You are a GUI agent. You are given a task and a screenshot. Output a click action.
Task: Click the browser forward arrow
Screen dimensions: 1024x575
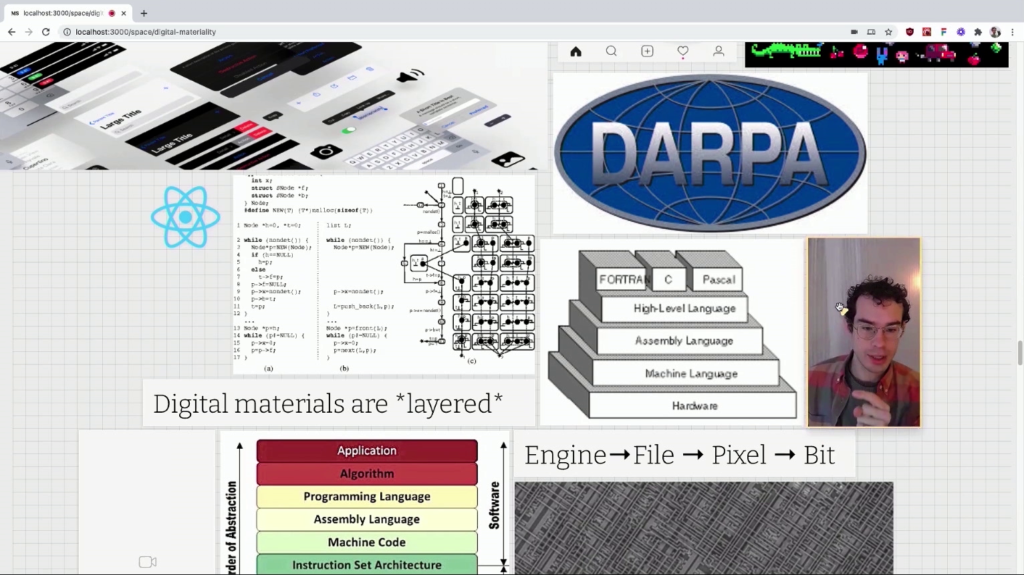(x=28, y=31)
